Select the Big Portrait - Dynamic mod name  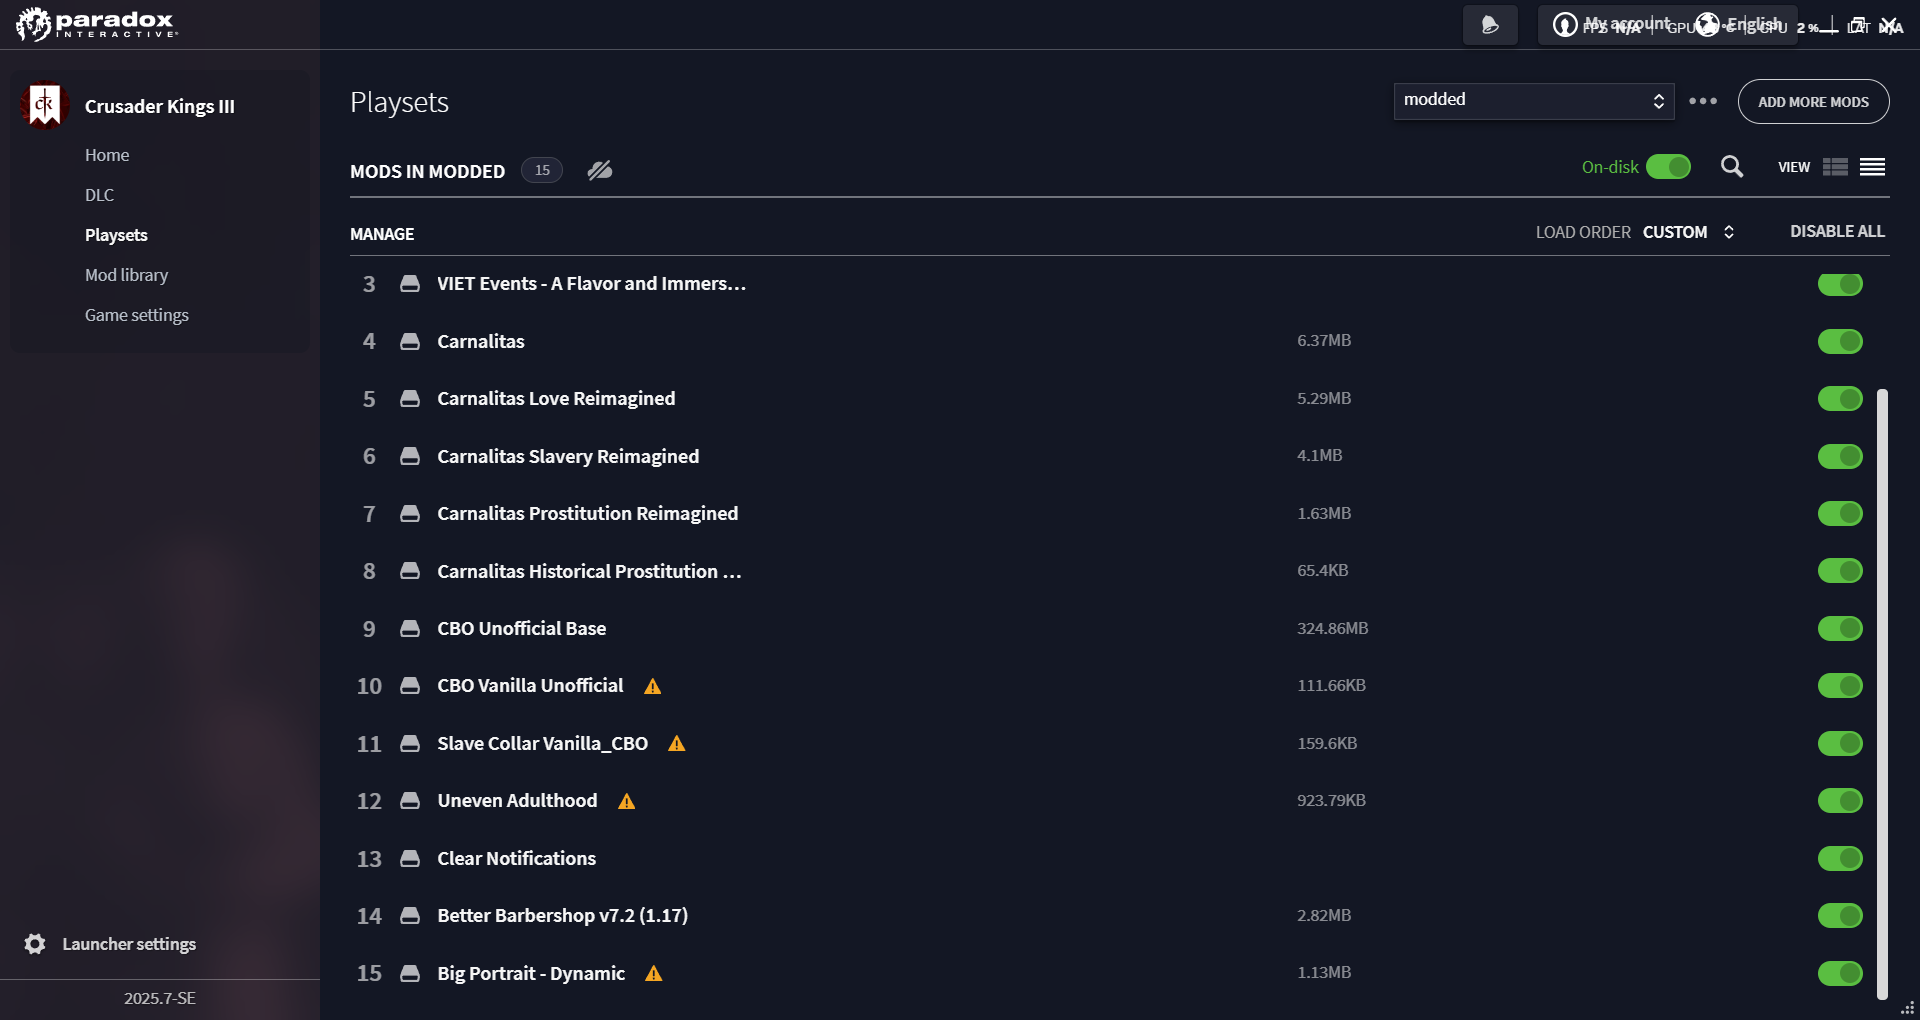pyautogui.click(x=531, y=973)
